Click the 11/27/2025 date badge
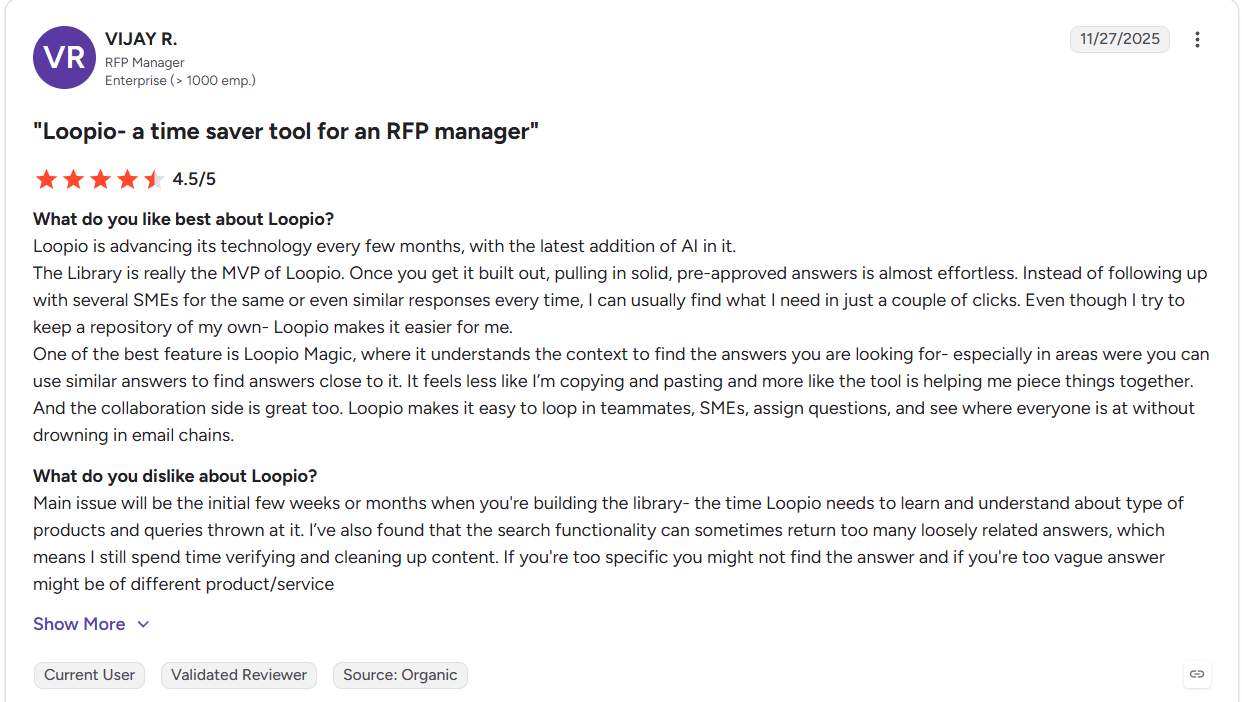This screenshot has height=702, width=1242. point(1120,39)
